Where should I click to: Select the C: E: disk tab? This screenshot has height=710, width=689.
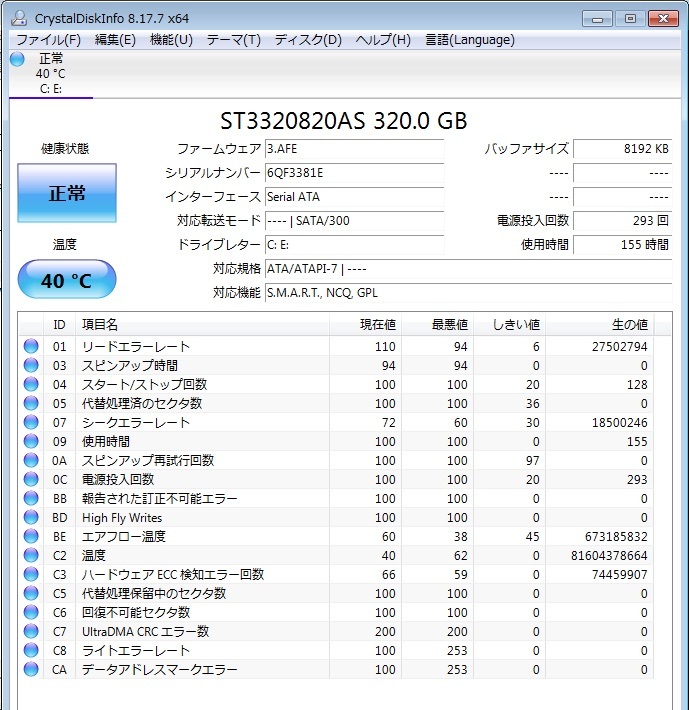tap(51, 74)
